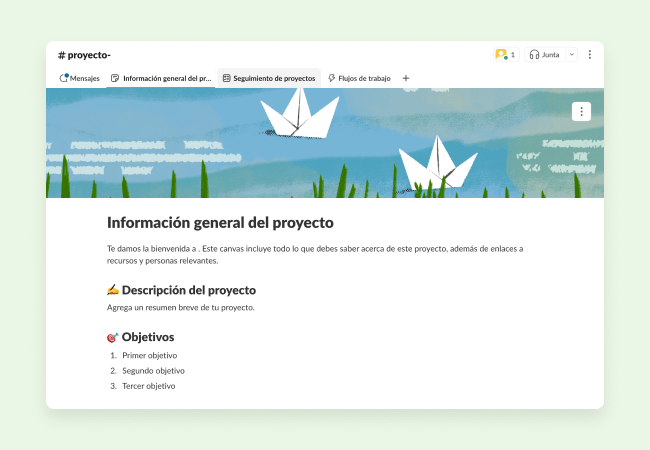Click the Información general del proyecto heading
The image size is (650, 450).
220,222
